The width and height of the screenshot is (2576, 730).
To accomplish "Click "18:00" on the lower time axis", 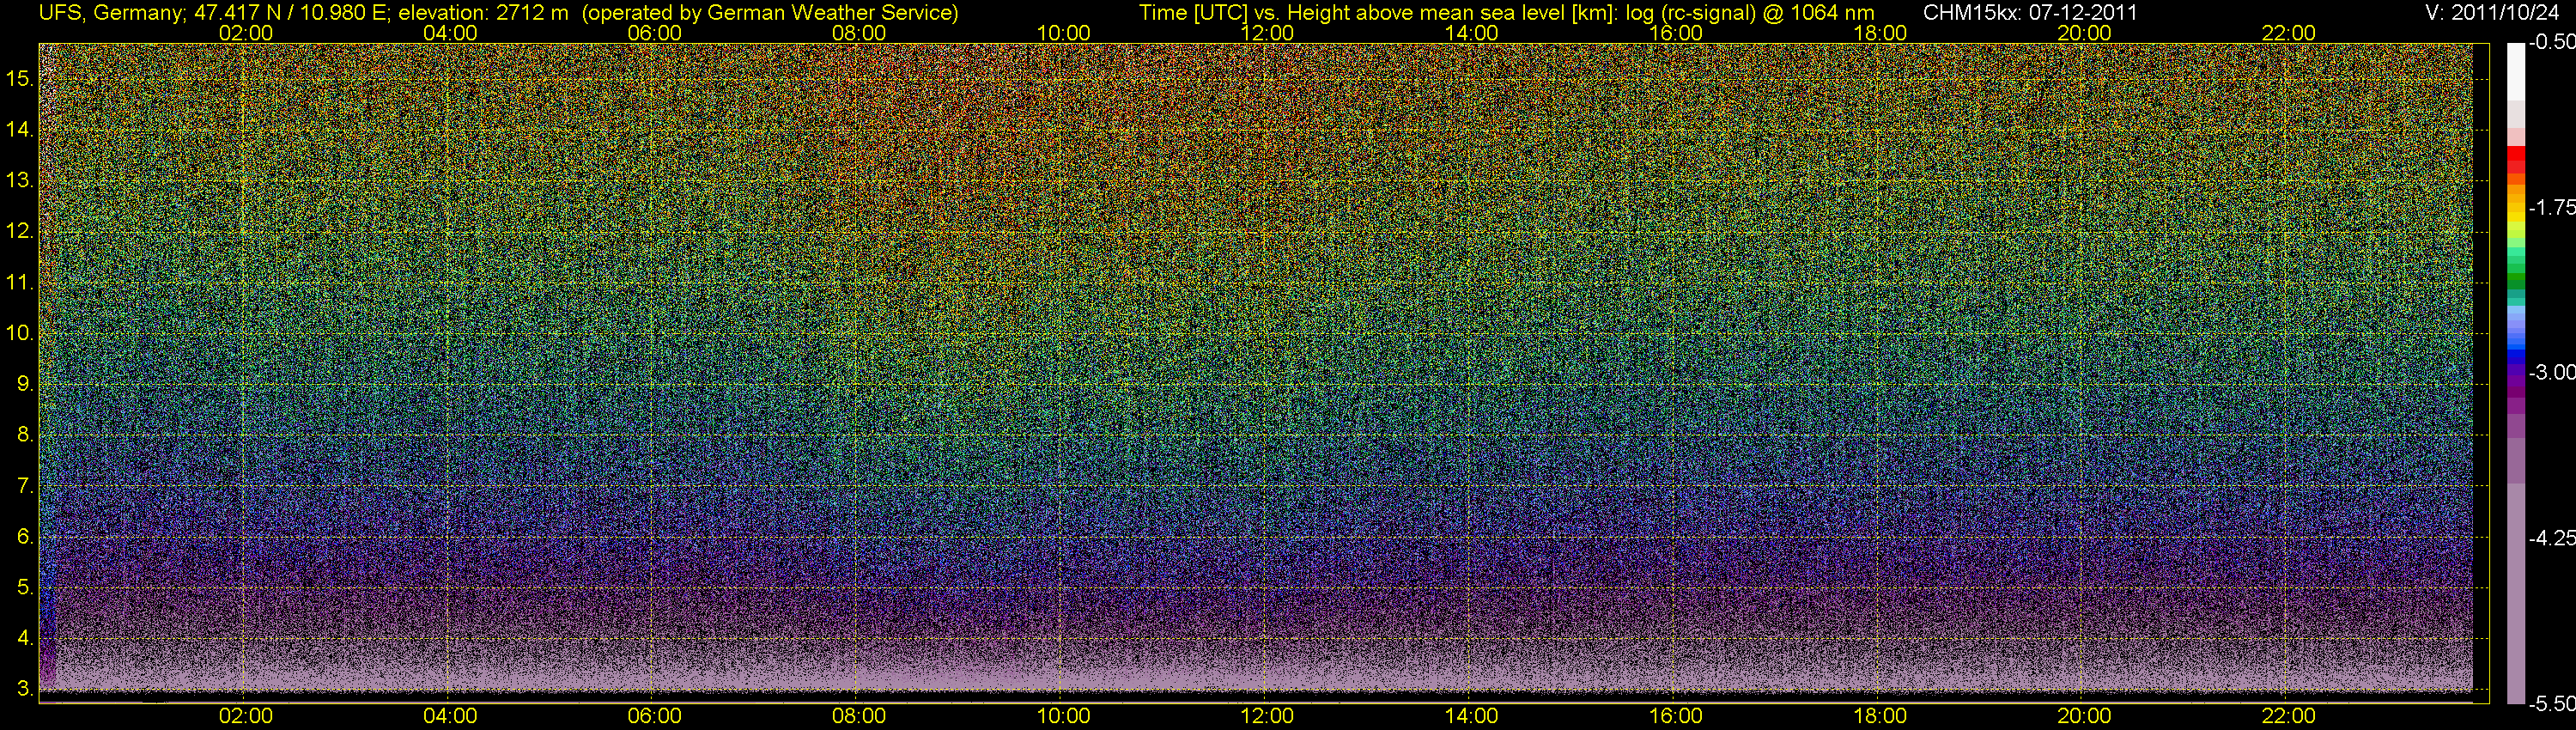I will coord(1880,716).
